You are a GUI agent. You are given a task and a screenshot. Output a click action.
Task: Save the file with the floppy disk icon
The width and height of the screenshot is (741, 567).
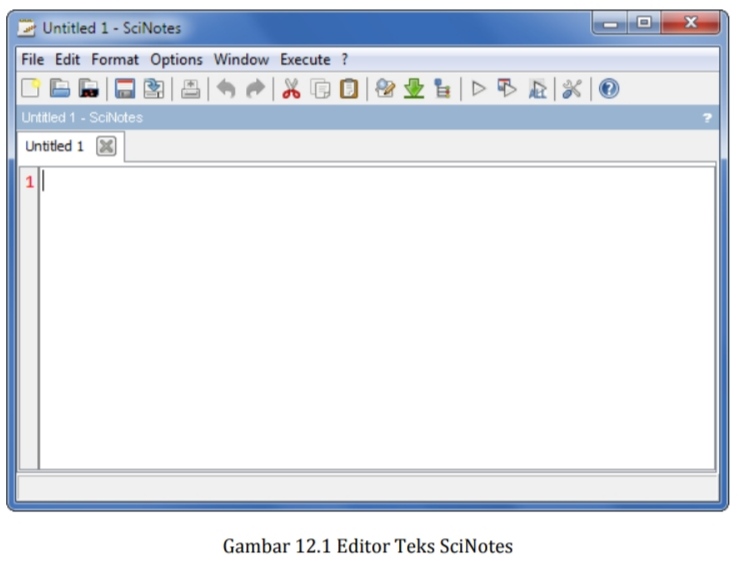[125, 88]
